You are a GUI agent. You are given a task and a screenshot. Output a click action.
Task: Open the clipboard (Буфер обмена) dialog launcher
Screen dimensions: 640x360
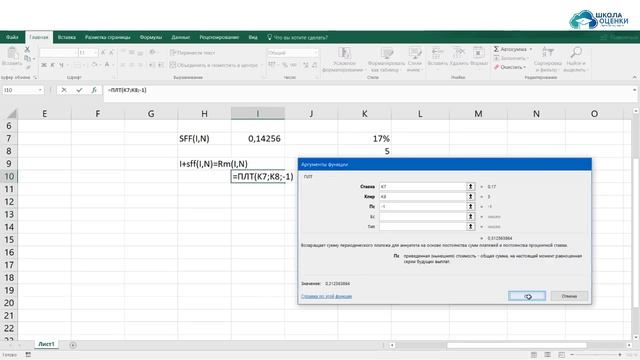pyautogui.click(x=35, y=77)
